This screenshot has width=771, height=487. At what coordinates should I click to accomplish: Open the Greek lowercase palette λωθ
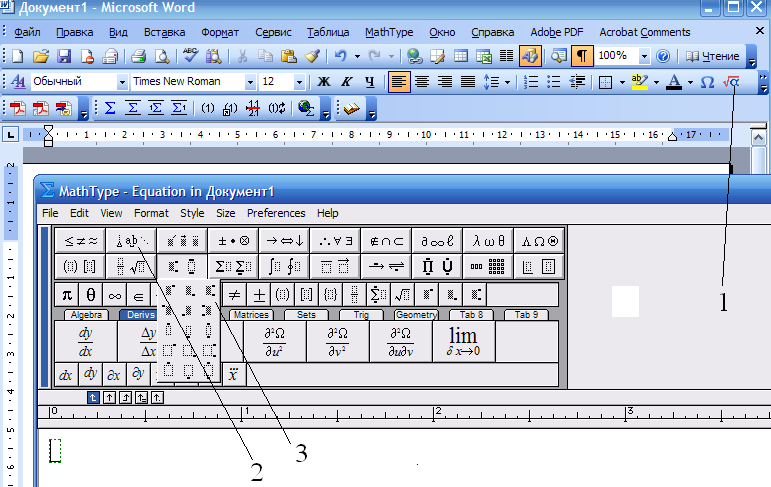488,241
